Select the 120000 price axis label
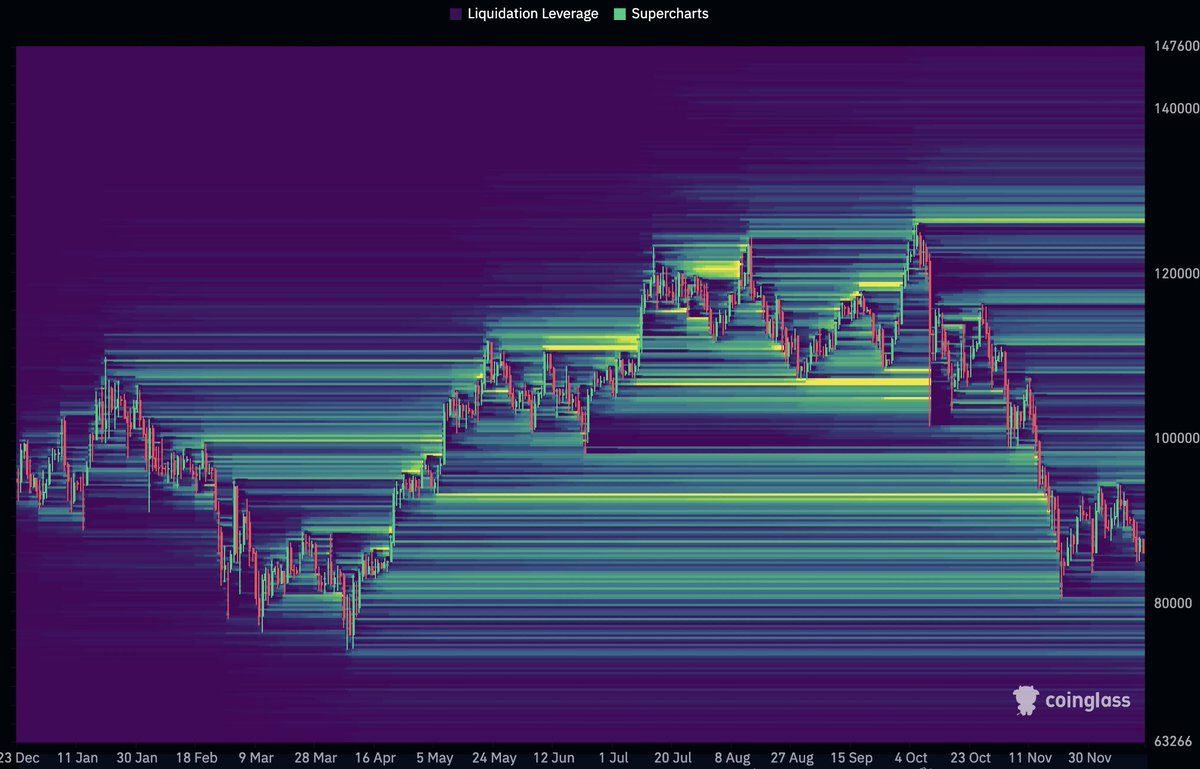The width and height of the screenshot is (1200, 769). [x=1174, y=273]
